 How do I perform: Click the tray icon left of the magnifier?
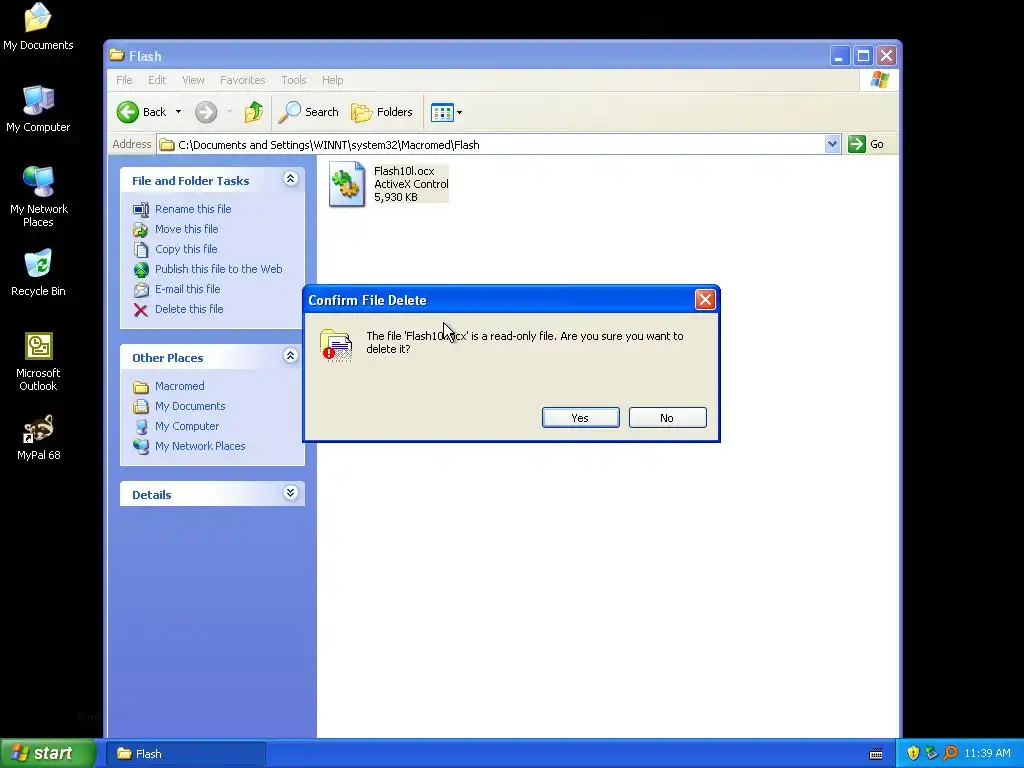tap(931, 753)
